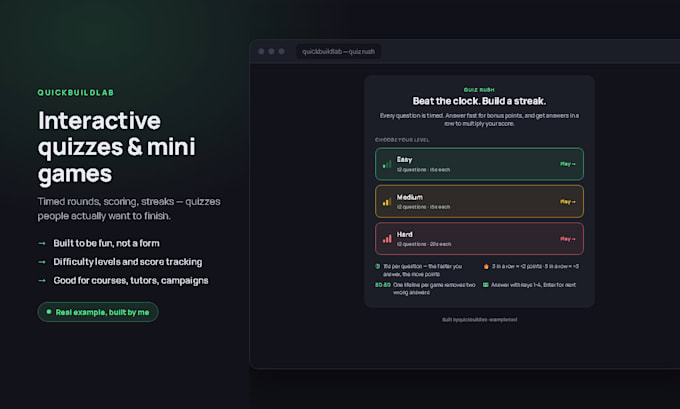The width and height of the screenshot is (680, 409).
Task: Open the "quickbuildlab — quiz rush" browser tab
Action: point(338,52)
